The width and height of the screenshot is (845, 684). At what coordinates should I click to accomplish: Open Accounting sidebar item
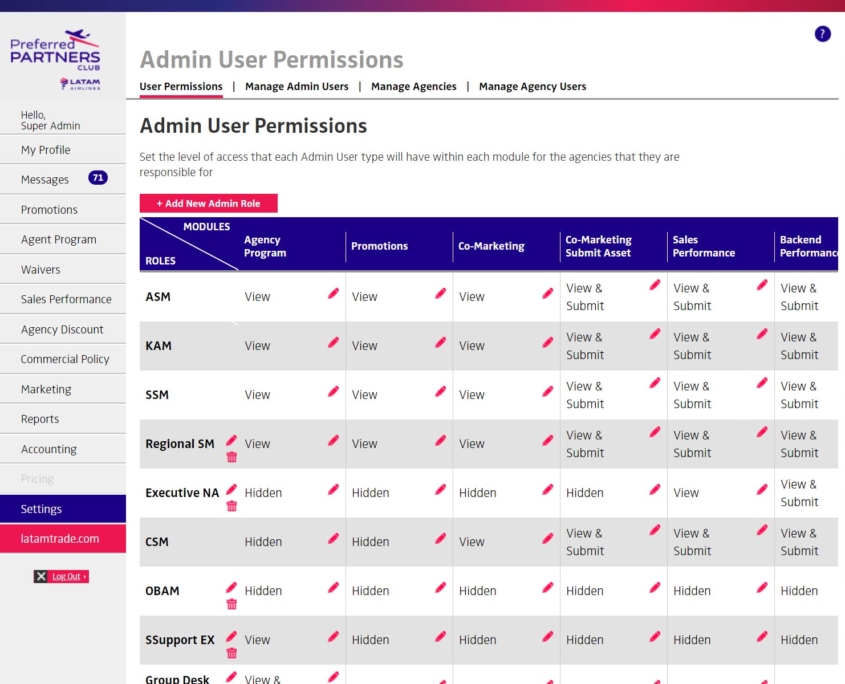click(x=63, y=449)
